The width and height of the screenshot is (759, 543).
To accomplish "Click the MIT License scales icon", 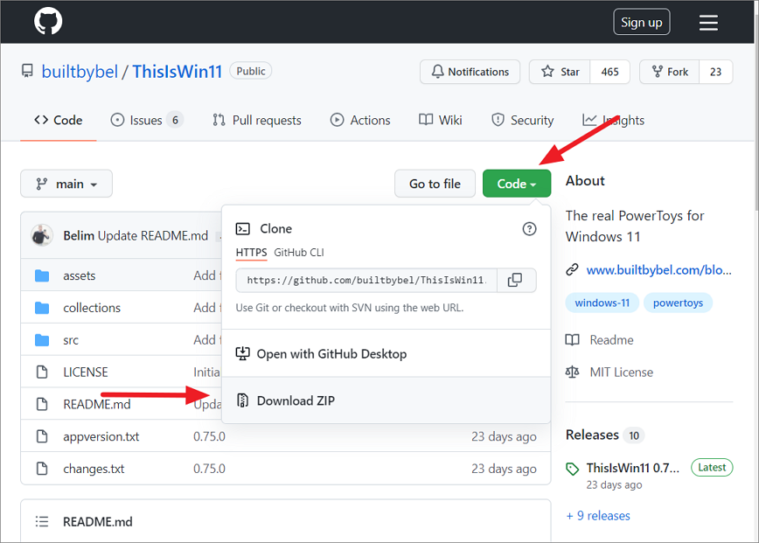I will tap(572, 372).
